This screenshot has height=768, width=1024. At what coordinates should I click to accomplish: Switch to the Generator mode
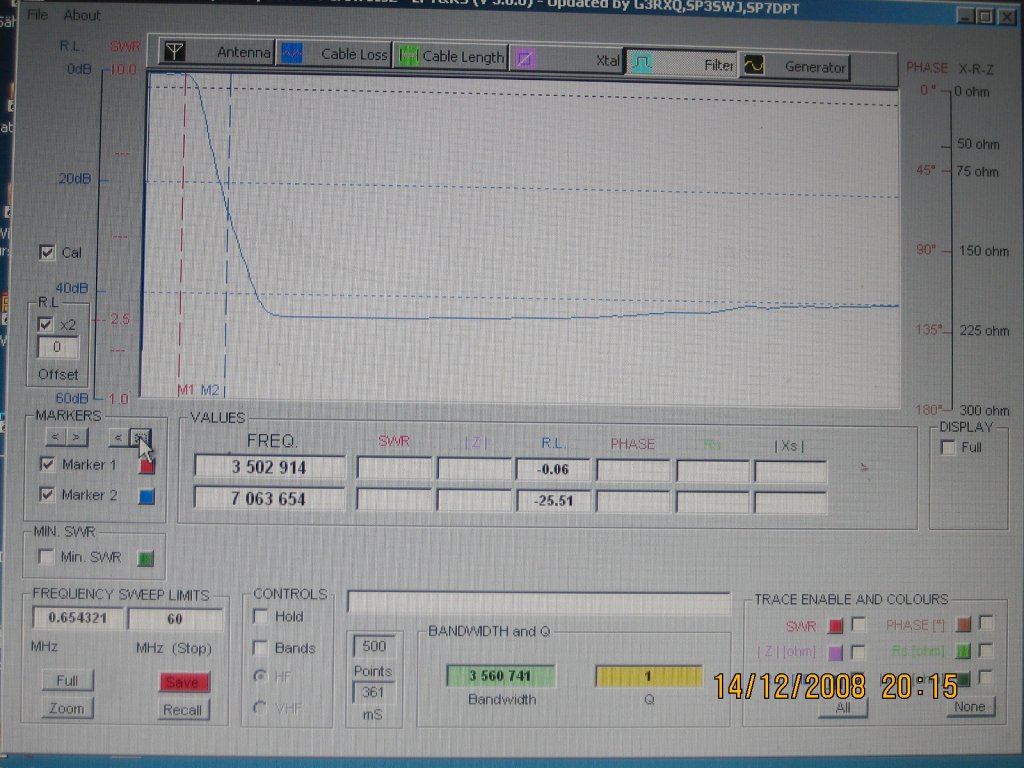pos(795,67)
